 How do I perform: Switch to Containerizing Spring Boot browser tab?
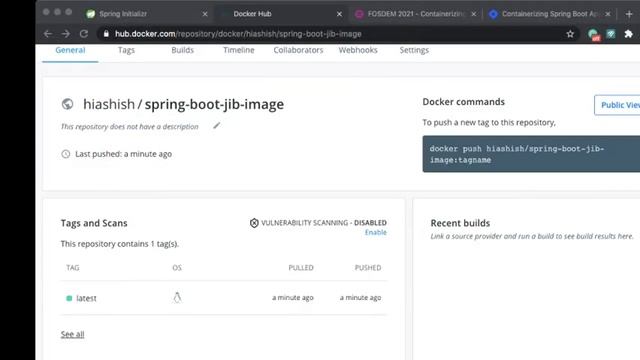(x=550, y=14)
